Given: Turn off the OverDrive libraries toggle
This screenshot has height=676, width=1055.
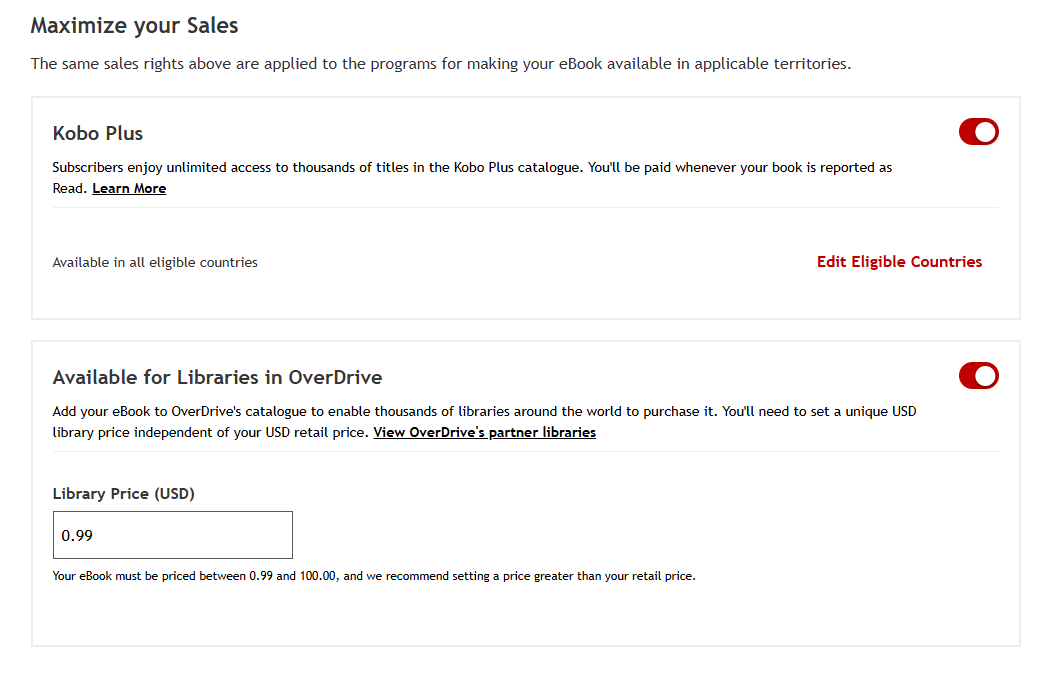Looking at the screenshot, I should pos(978,376).
